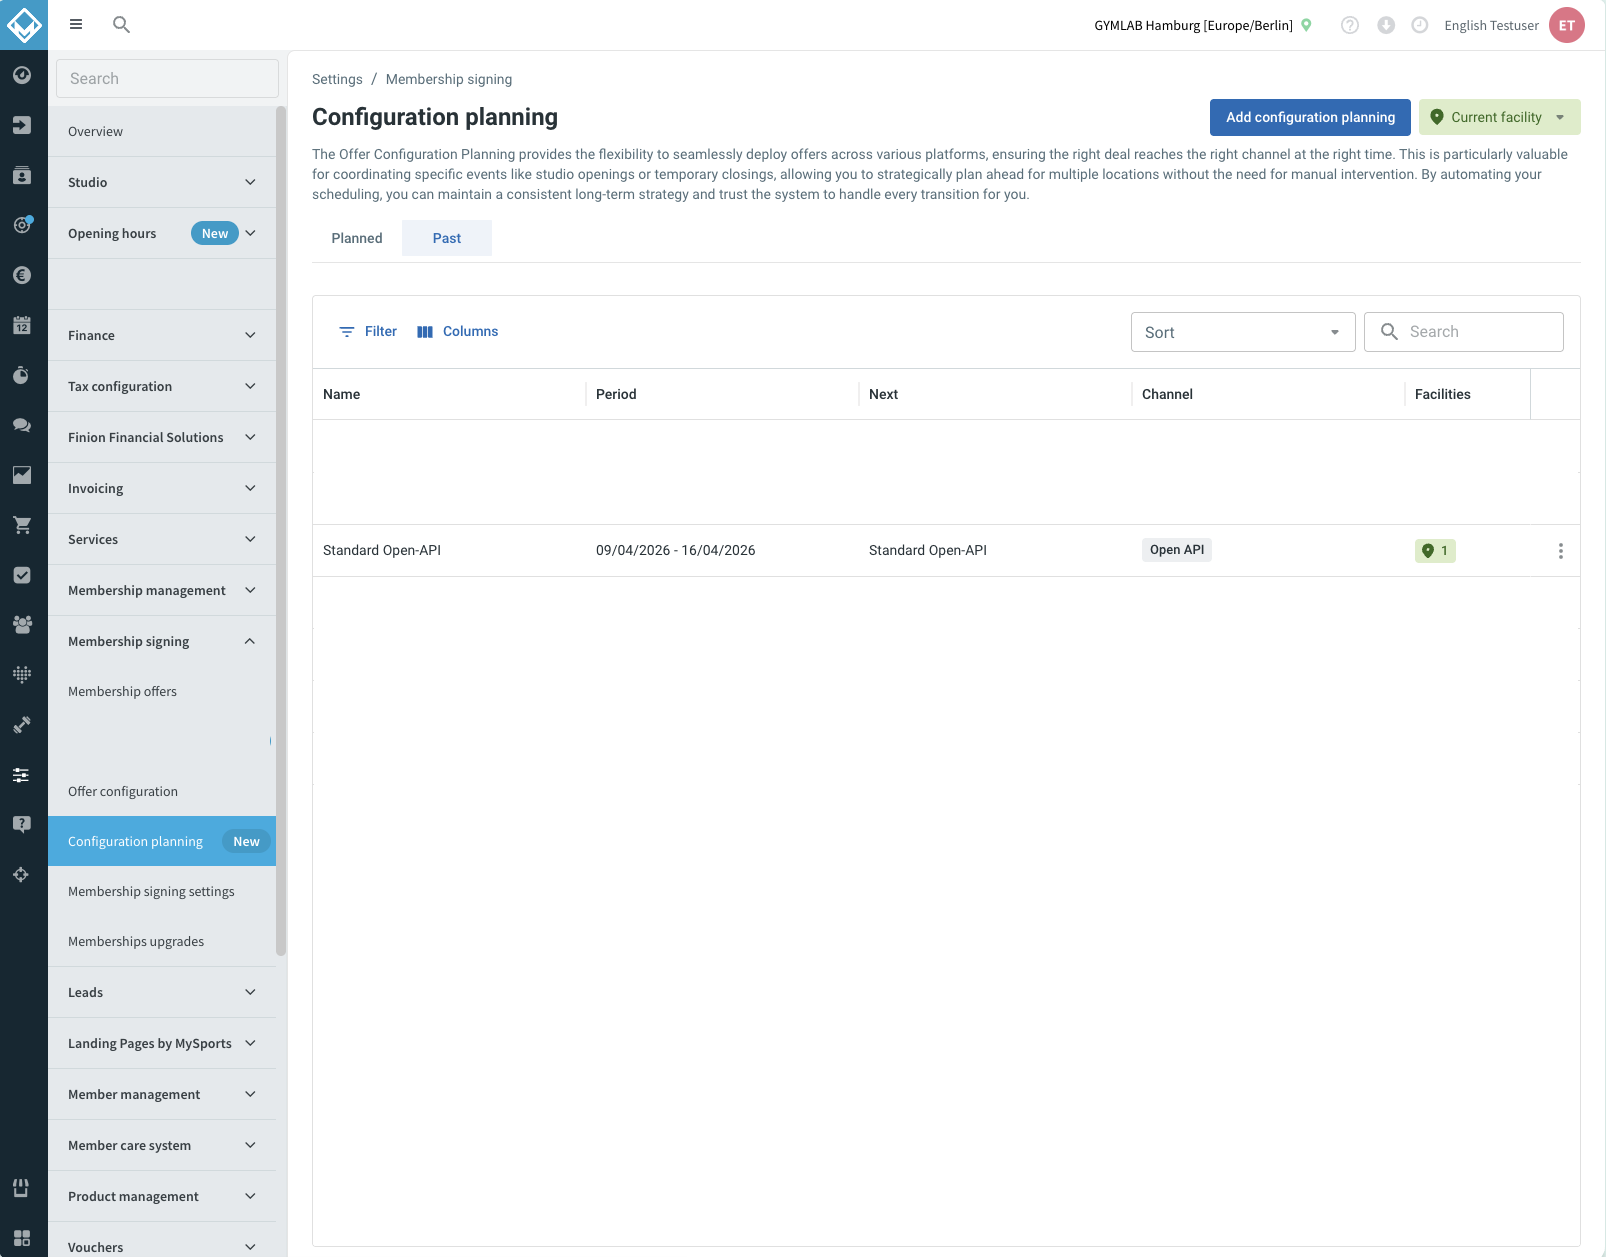Open the help question mark icon in top bar
The width and height of the screenshot is (1606, 1257).
click(x=1350, y=25)
